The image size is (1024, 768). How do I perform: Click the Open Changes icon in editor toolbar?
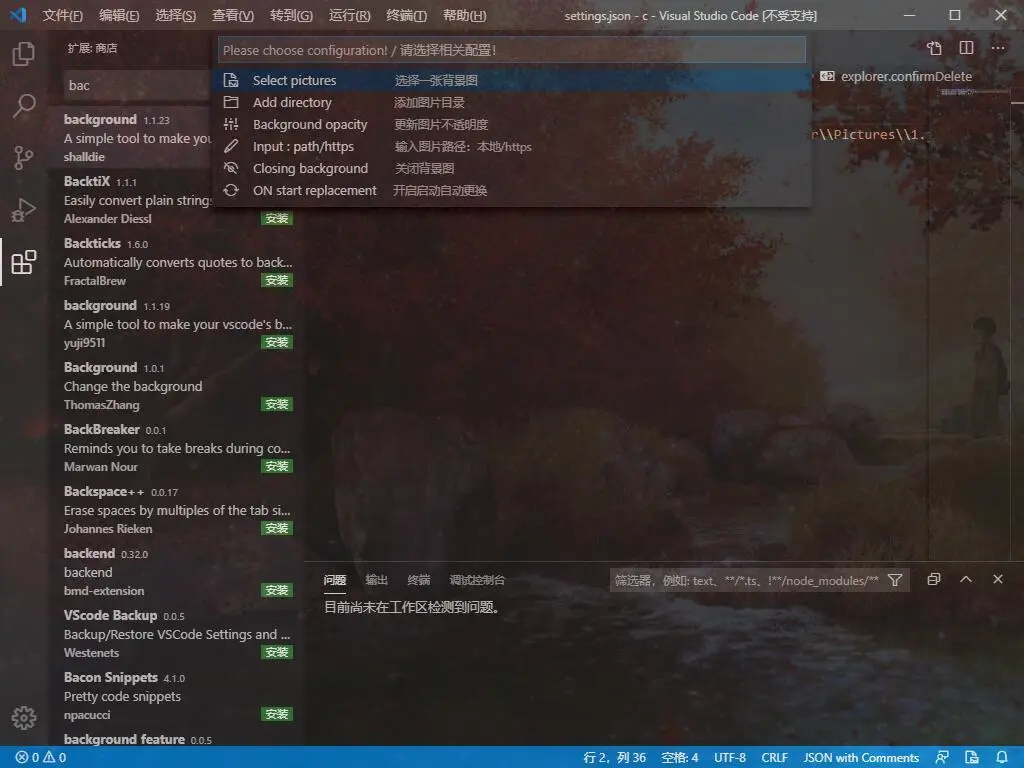(935, 48)
